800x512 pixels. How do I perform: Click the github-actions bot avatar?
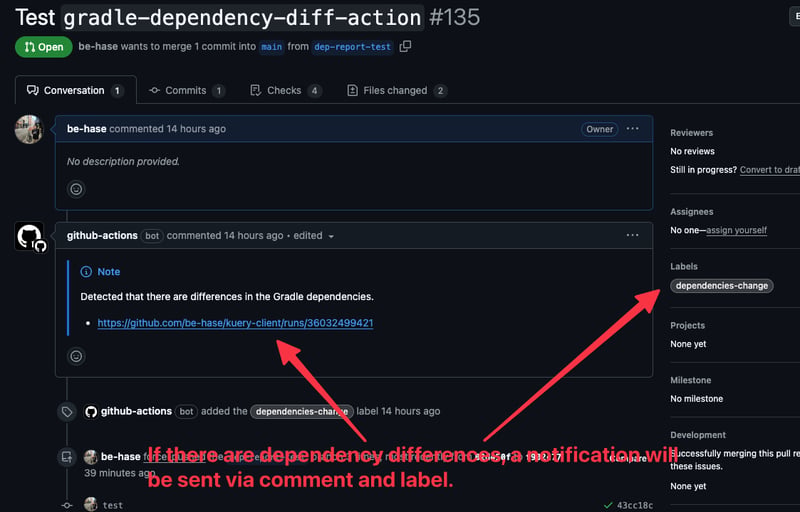30,237
